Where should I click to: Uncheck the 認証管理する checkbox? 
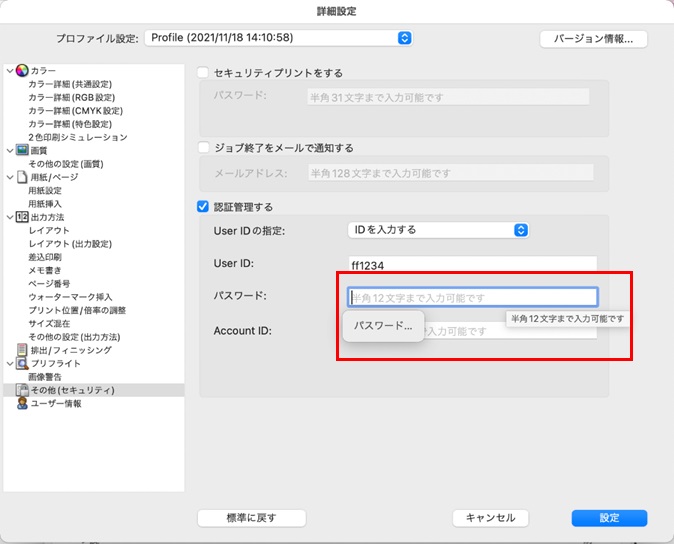[x=204, y=207]
